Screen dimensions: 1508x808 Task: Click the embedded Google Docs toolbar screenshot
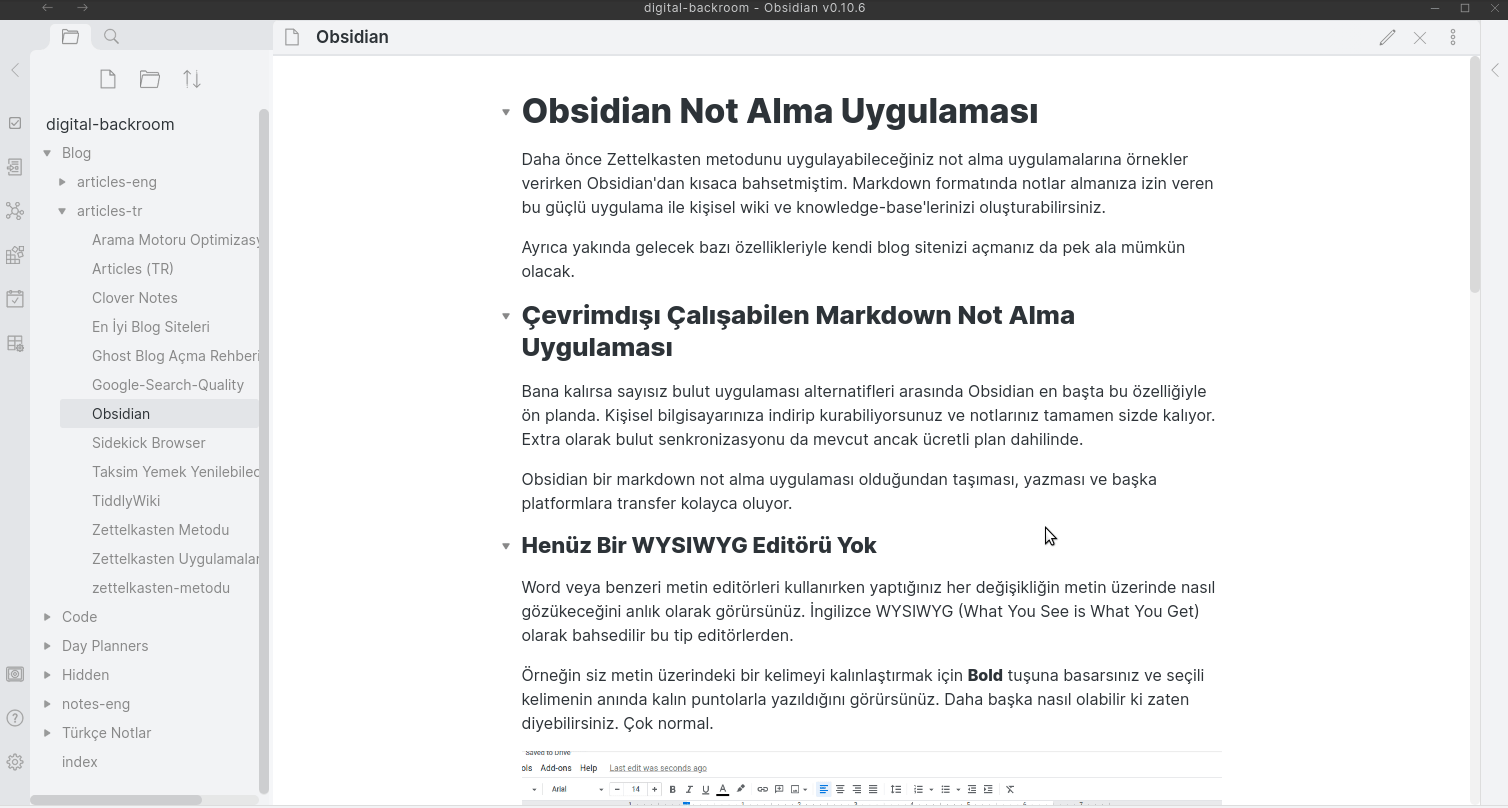coord(871,777)
